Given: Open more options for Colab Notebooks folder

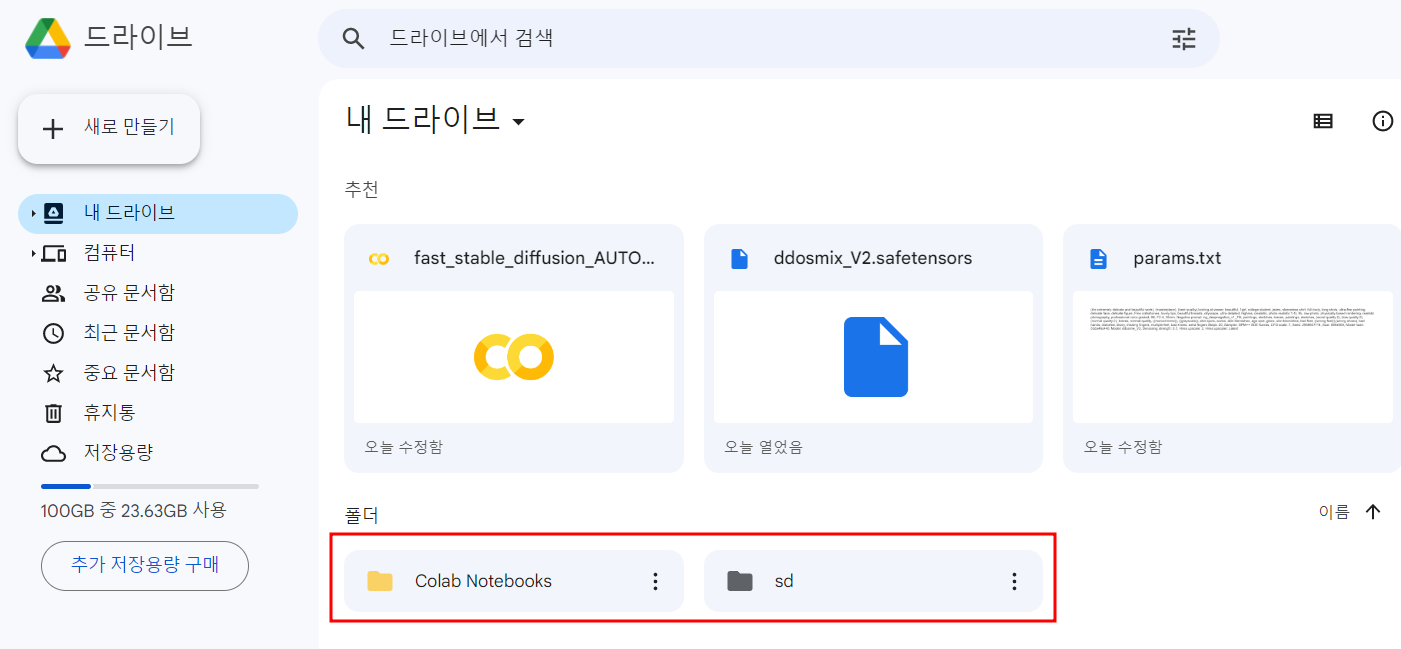Looking at the screenshot, I should (655, 581).
